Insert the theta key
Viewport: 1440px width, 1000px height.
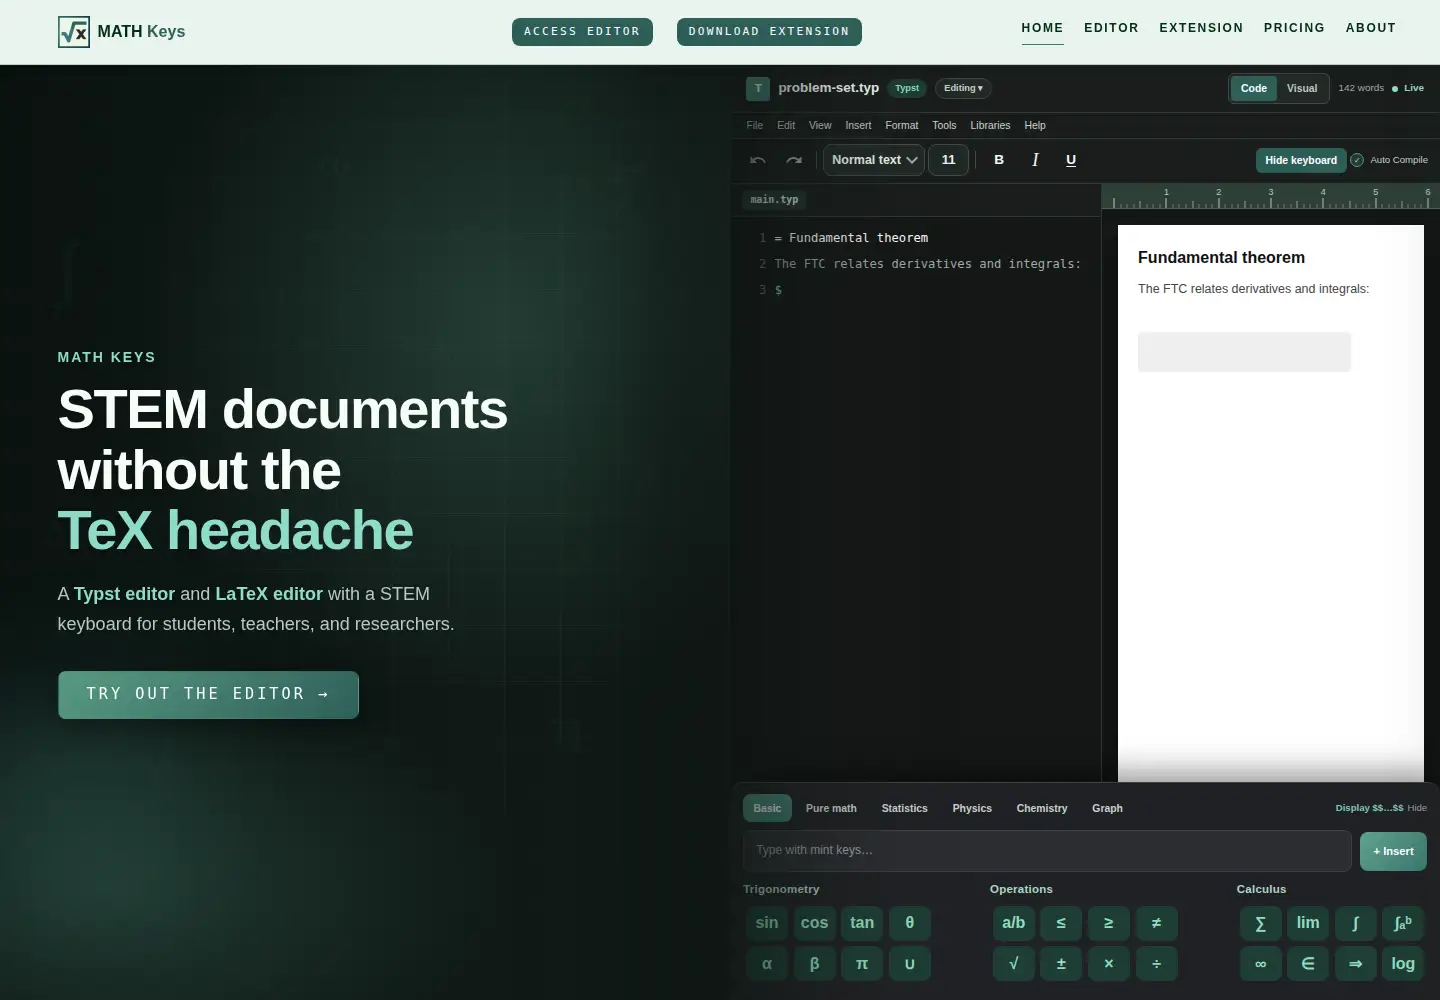pos(910,923)
